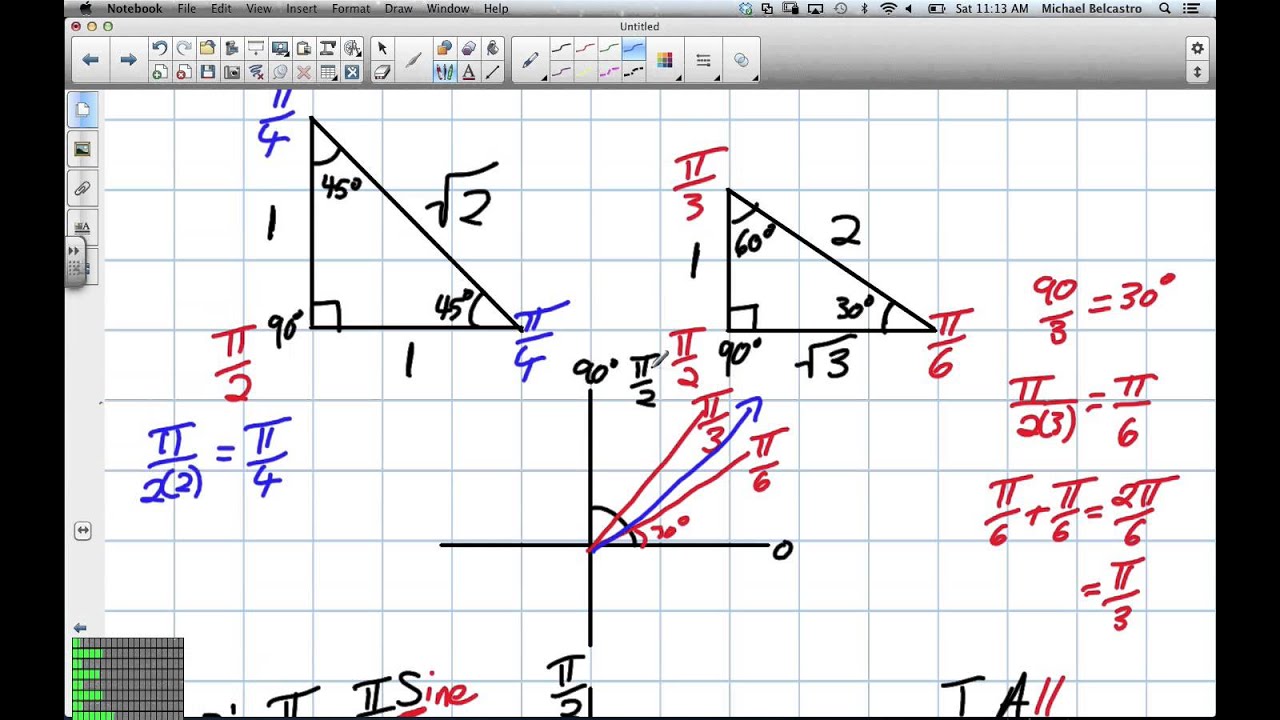
Task: Insert a table with the table icon
Action: coord(328,72)
